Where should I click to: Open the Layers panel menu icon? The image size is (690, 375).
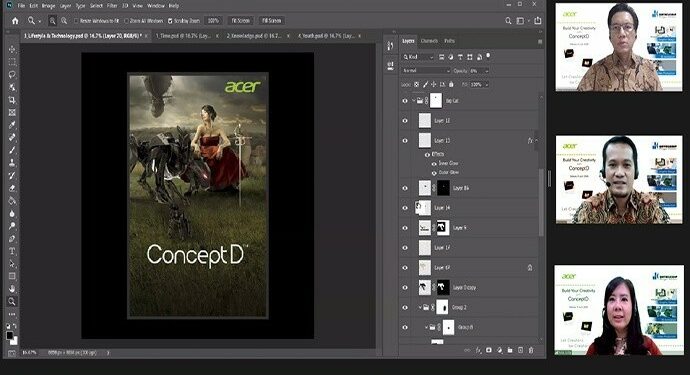540,41
